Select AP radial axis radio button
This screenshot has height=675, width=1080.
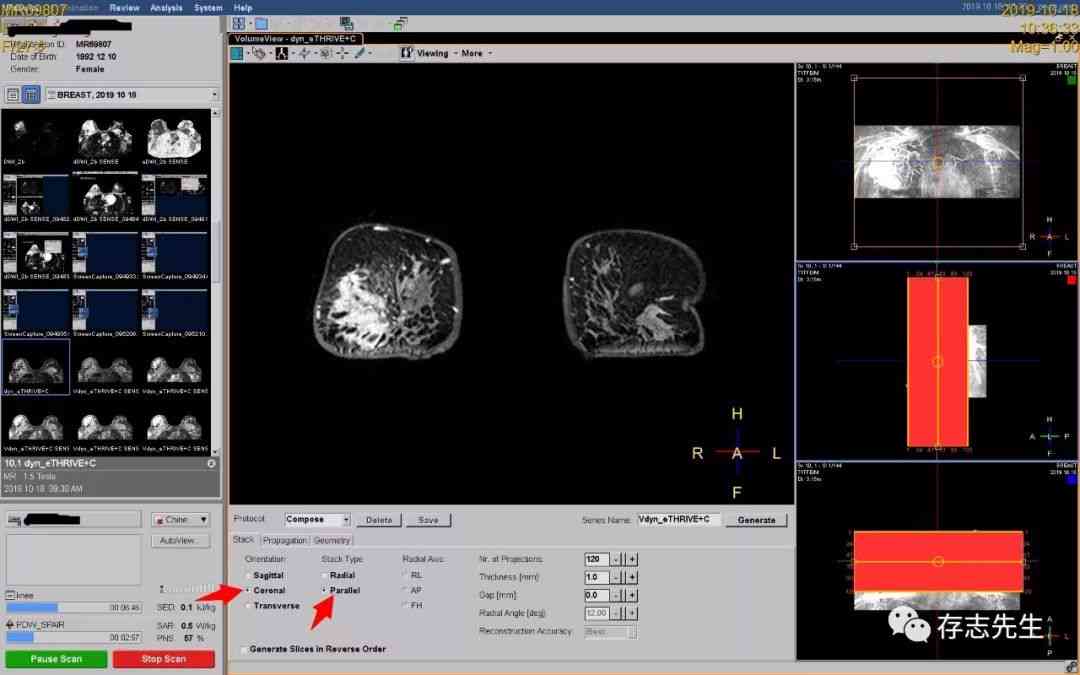[x=405, y=590]
